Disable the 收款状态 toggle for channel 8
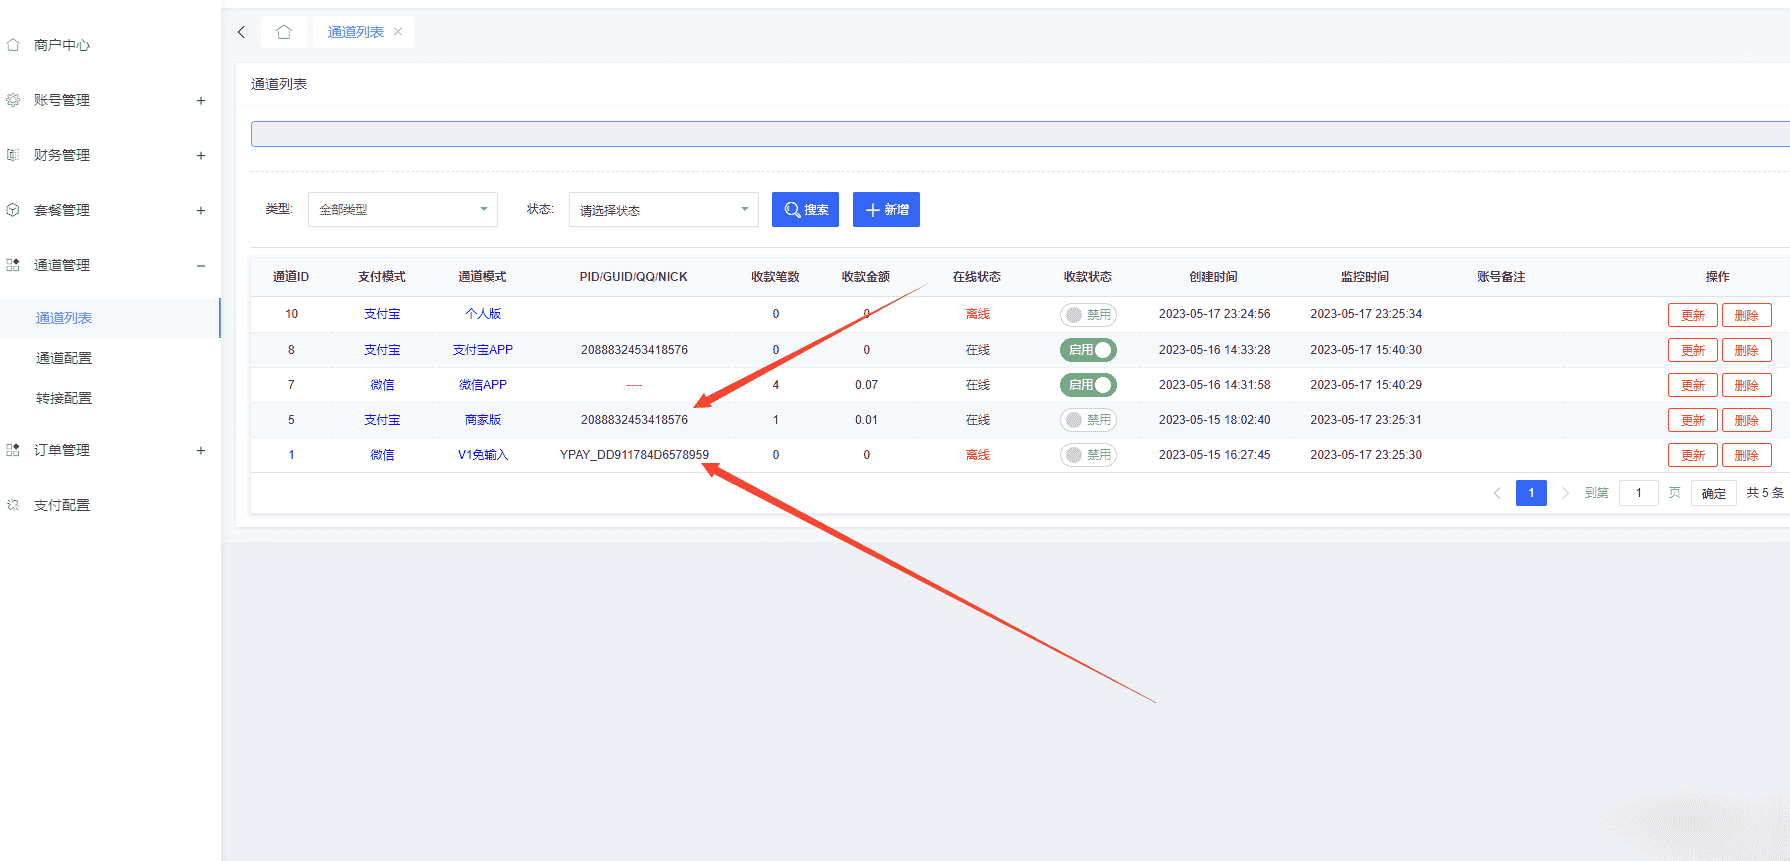1790x861 pixels. pyautogui.click(x=1088, y=350)
